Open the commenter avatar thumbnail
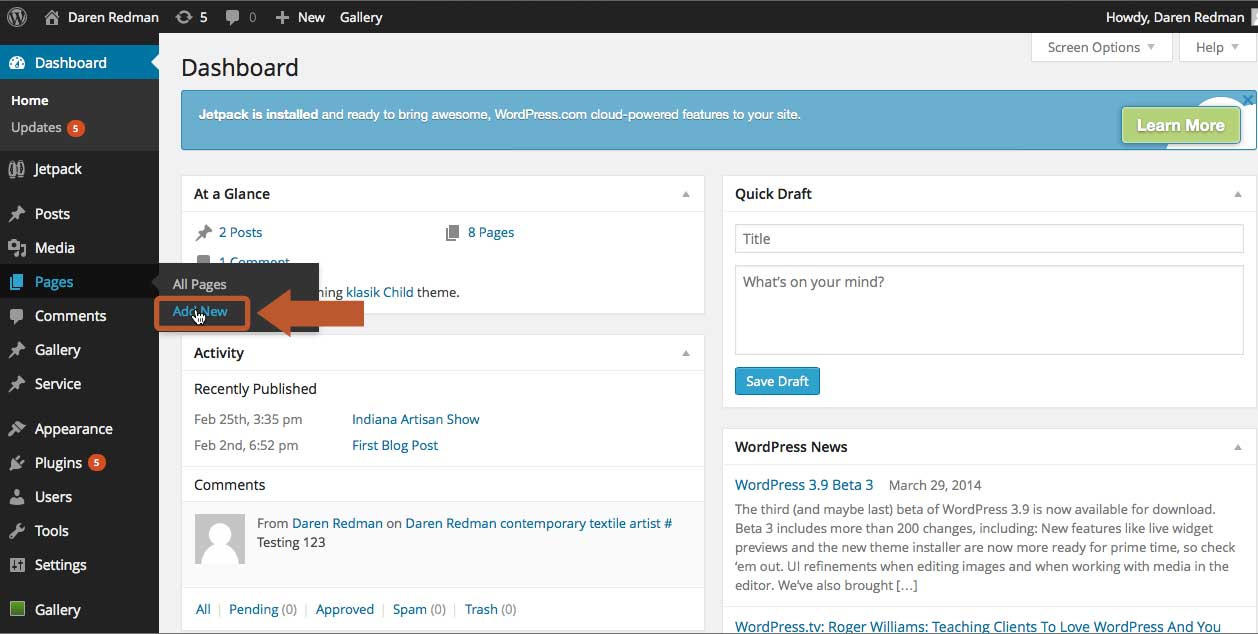Viewport: 1258px width, 634px height. pyautogui.click(x=220, y=539)
